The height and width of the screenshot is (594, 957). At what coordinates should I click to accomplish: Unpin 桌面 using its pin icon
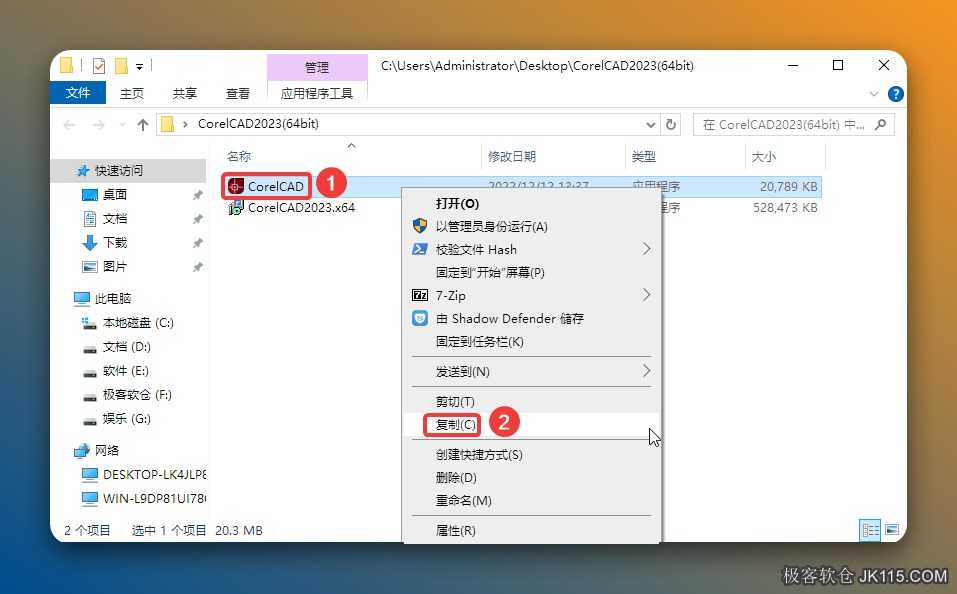(197, 195)
